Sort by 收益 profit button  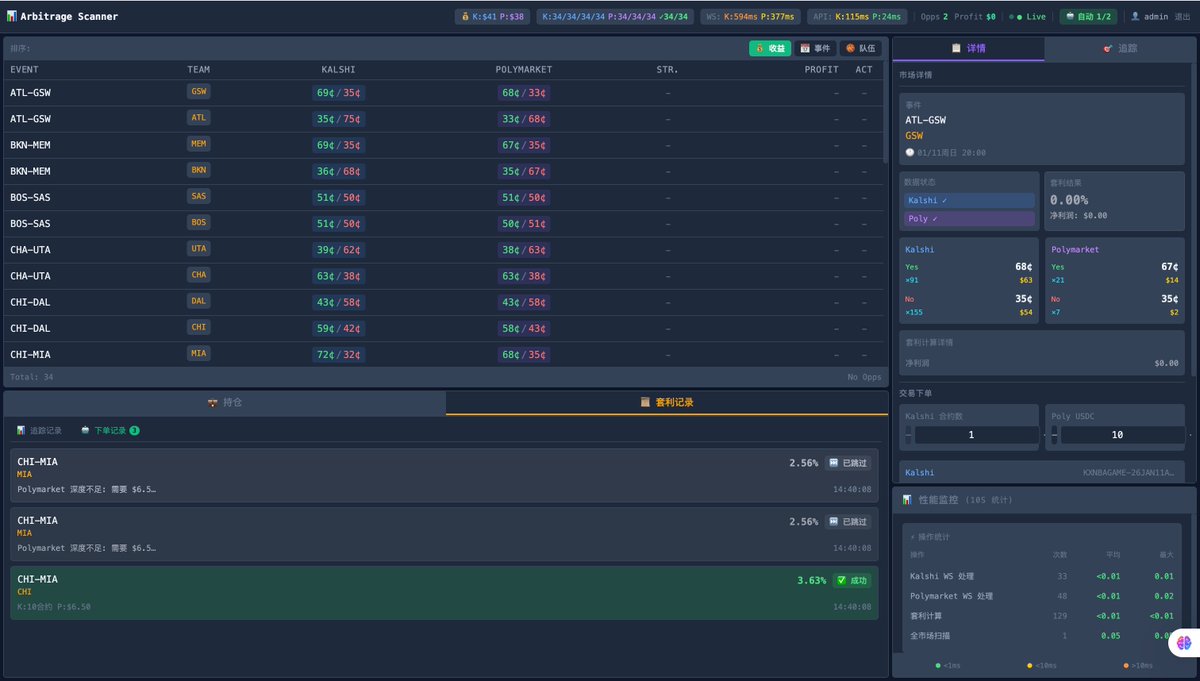(x=770, y=48)
